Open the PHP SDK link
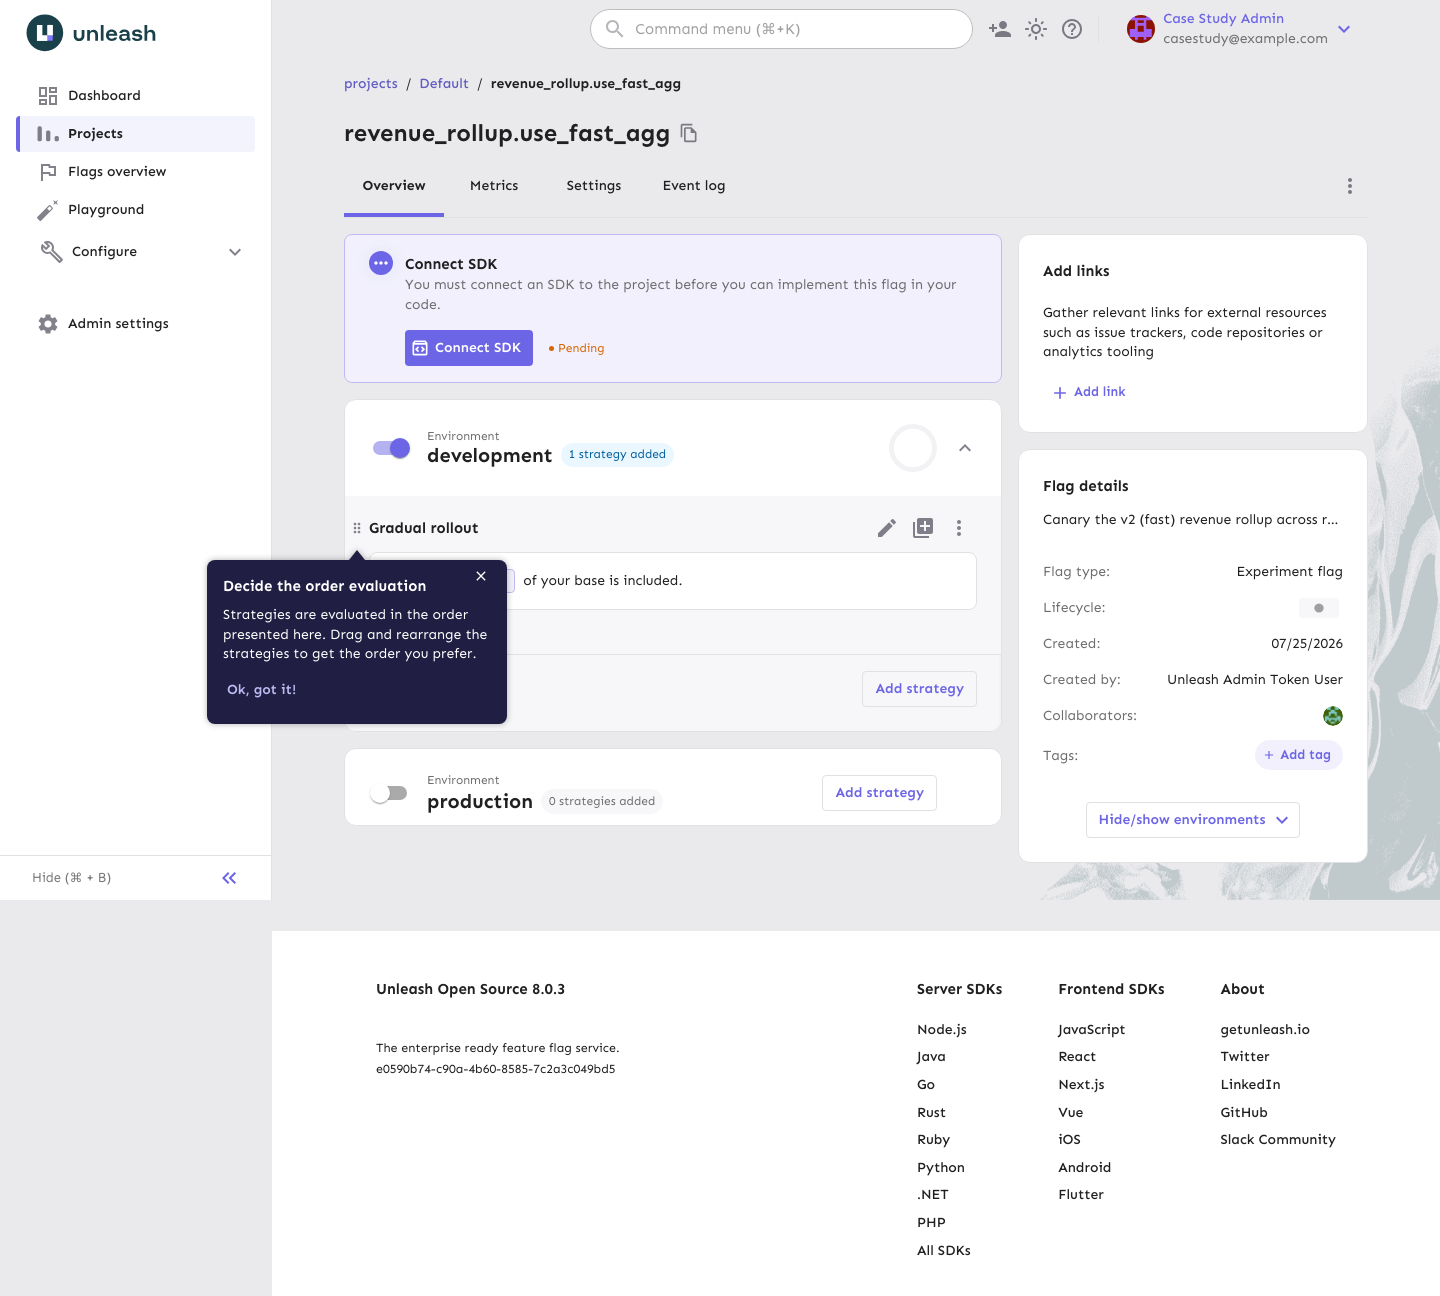 click(x=931, y=1223)
